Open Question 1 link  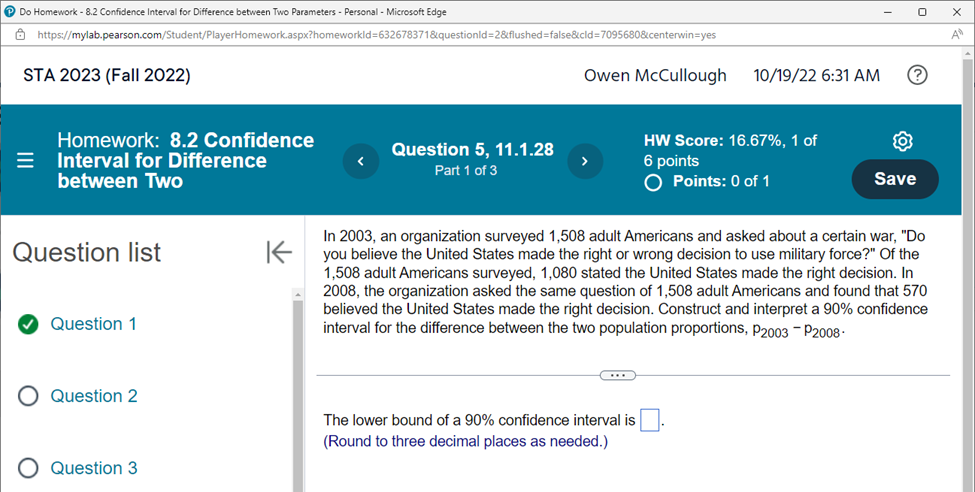[93, 324]
